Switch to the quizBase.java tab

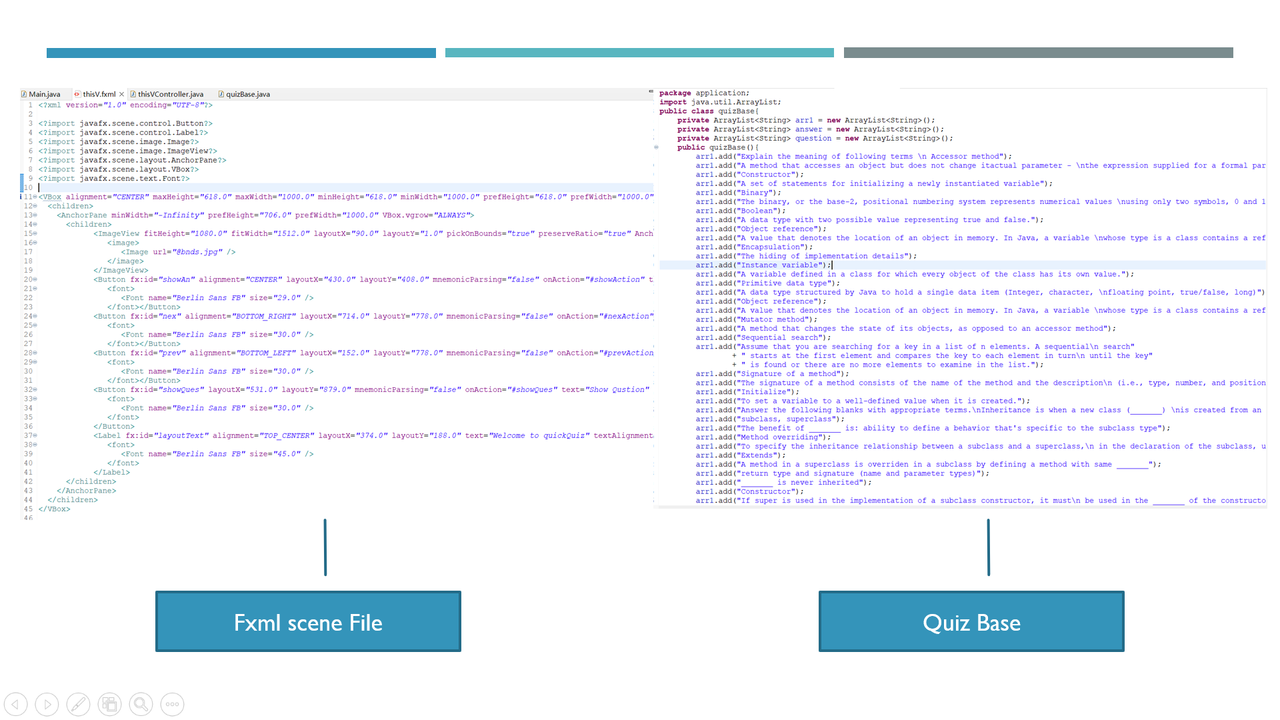click(244, 94)
